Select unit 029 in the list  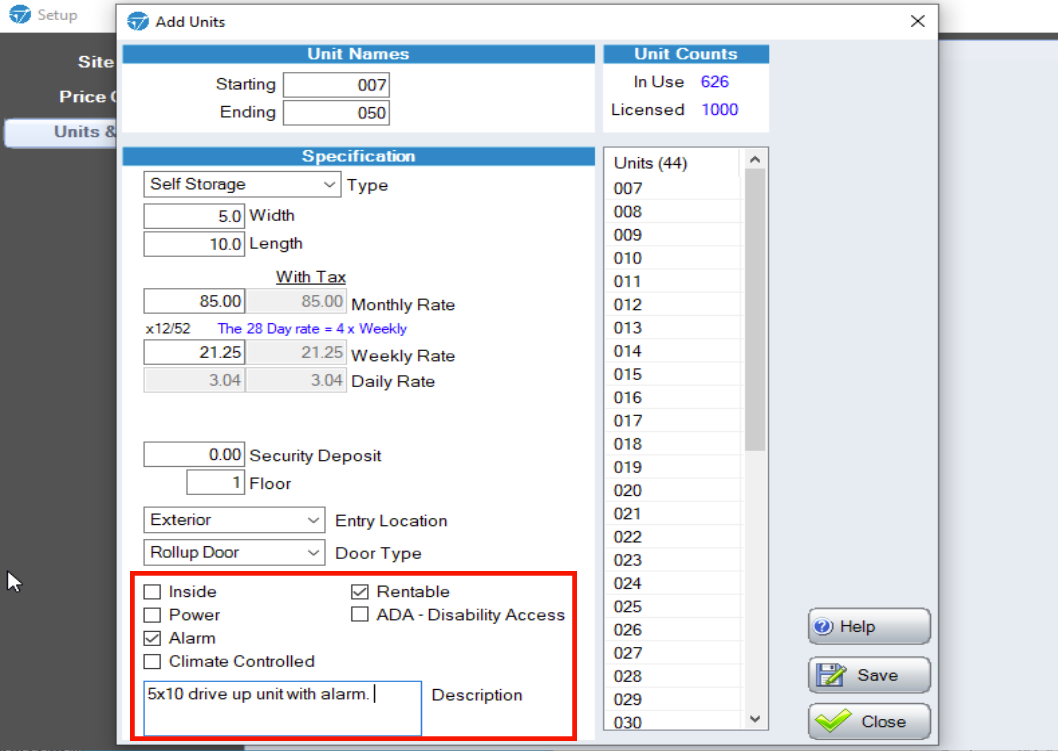pos(674,700)
